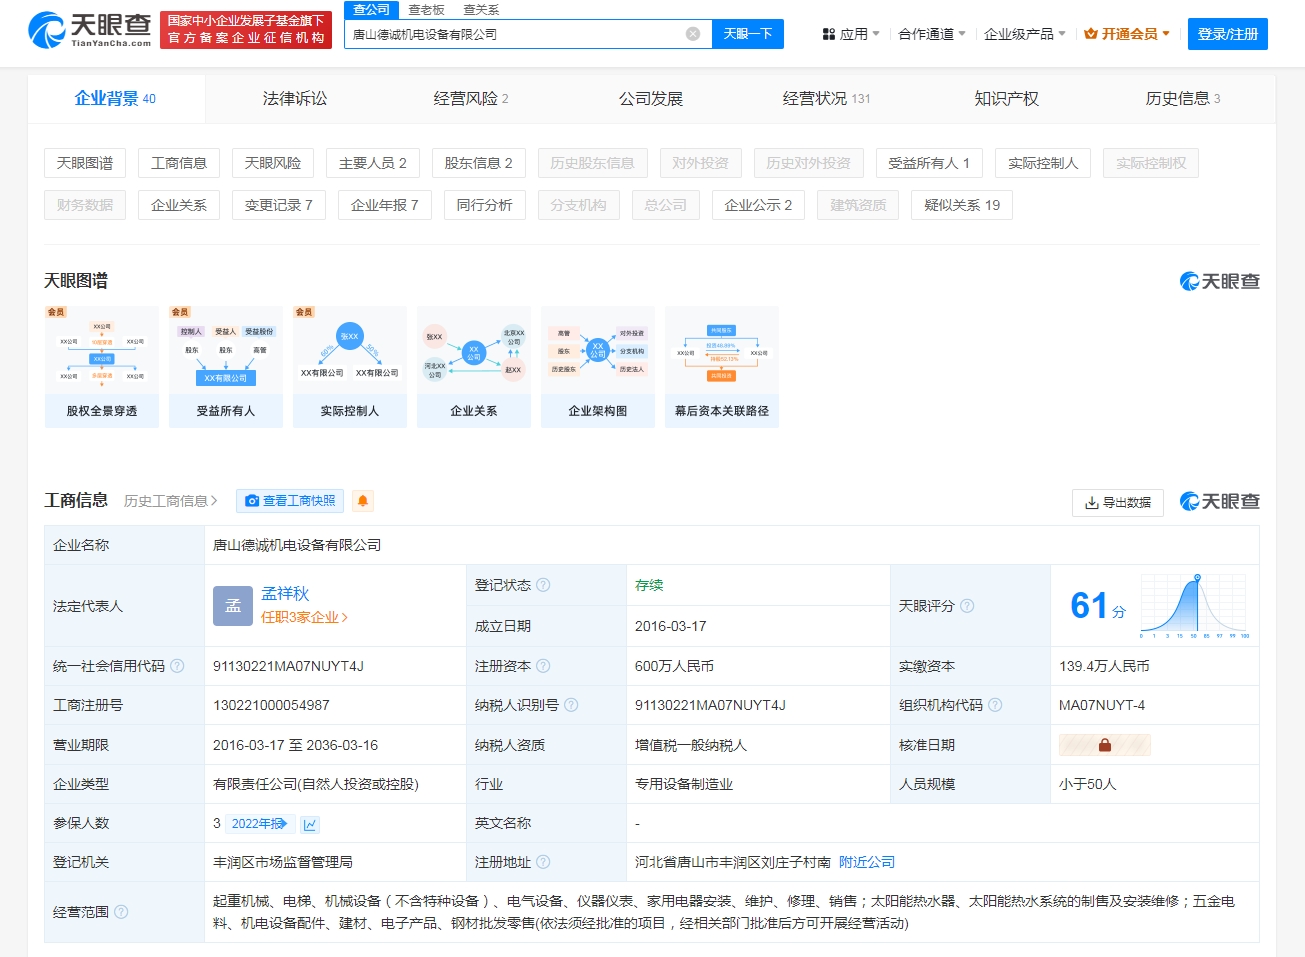1305x957 pixels.
Task: Click 查看工商快照 button
Action: 291,501
